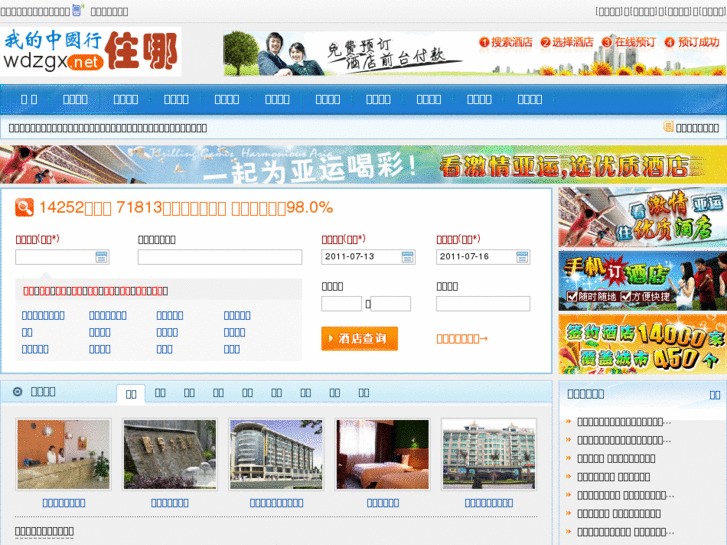Open the 看激情亚运 住优质酒店 side banner
This screenshot has height=545, width=727.
(x=643, y=217)
